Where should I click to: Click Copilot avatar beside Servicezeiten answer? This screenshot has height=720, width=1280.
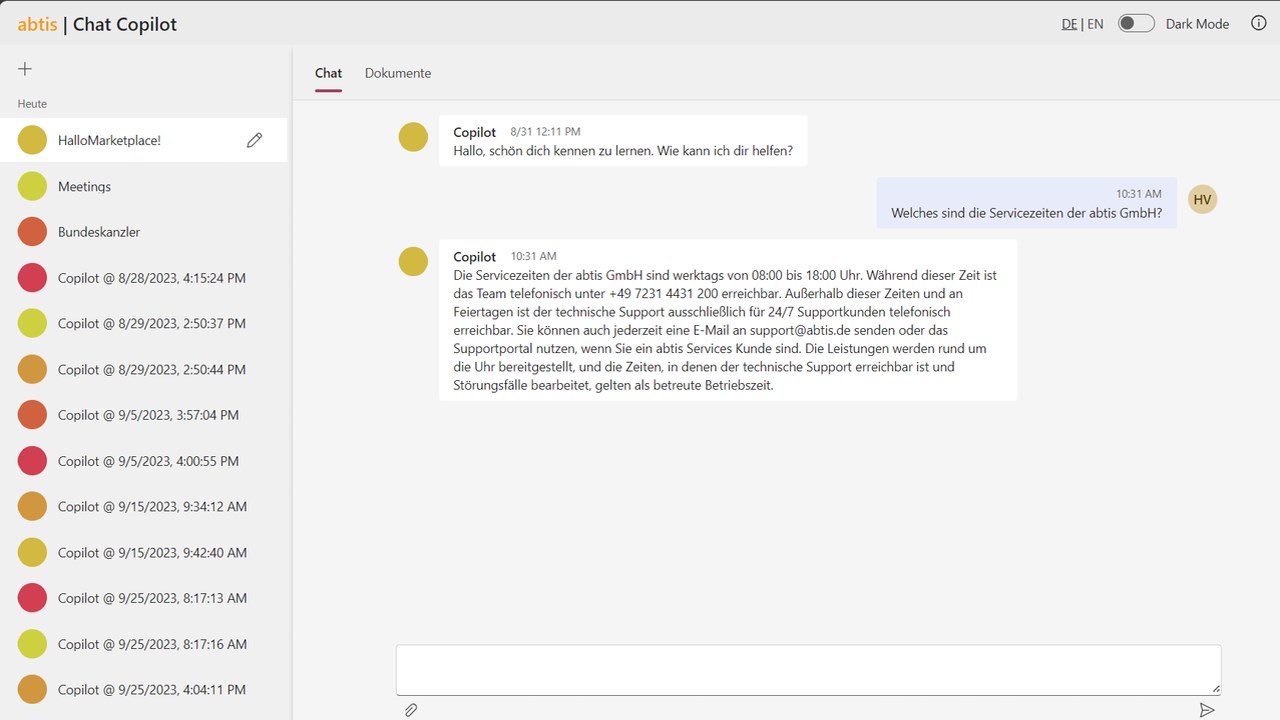(413, 261)
